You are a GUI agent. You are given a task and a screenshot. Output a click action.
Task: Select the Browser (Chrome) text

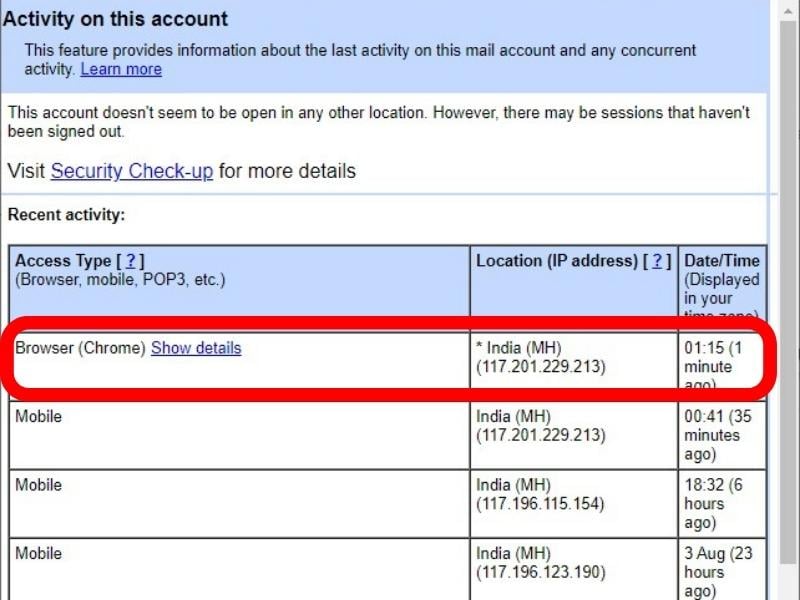click(81, 348)
